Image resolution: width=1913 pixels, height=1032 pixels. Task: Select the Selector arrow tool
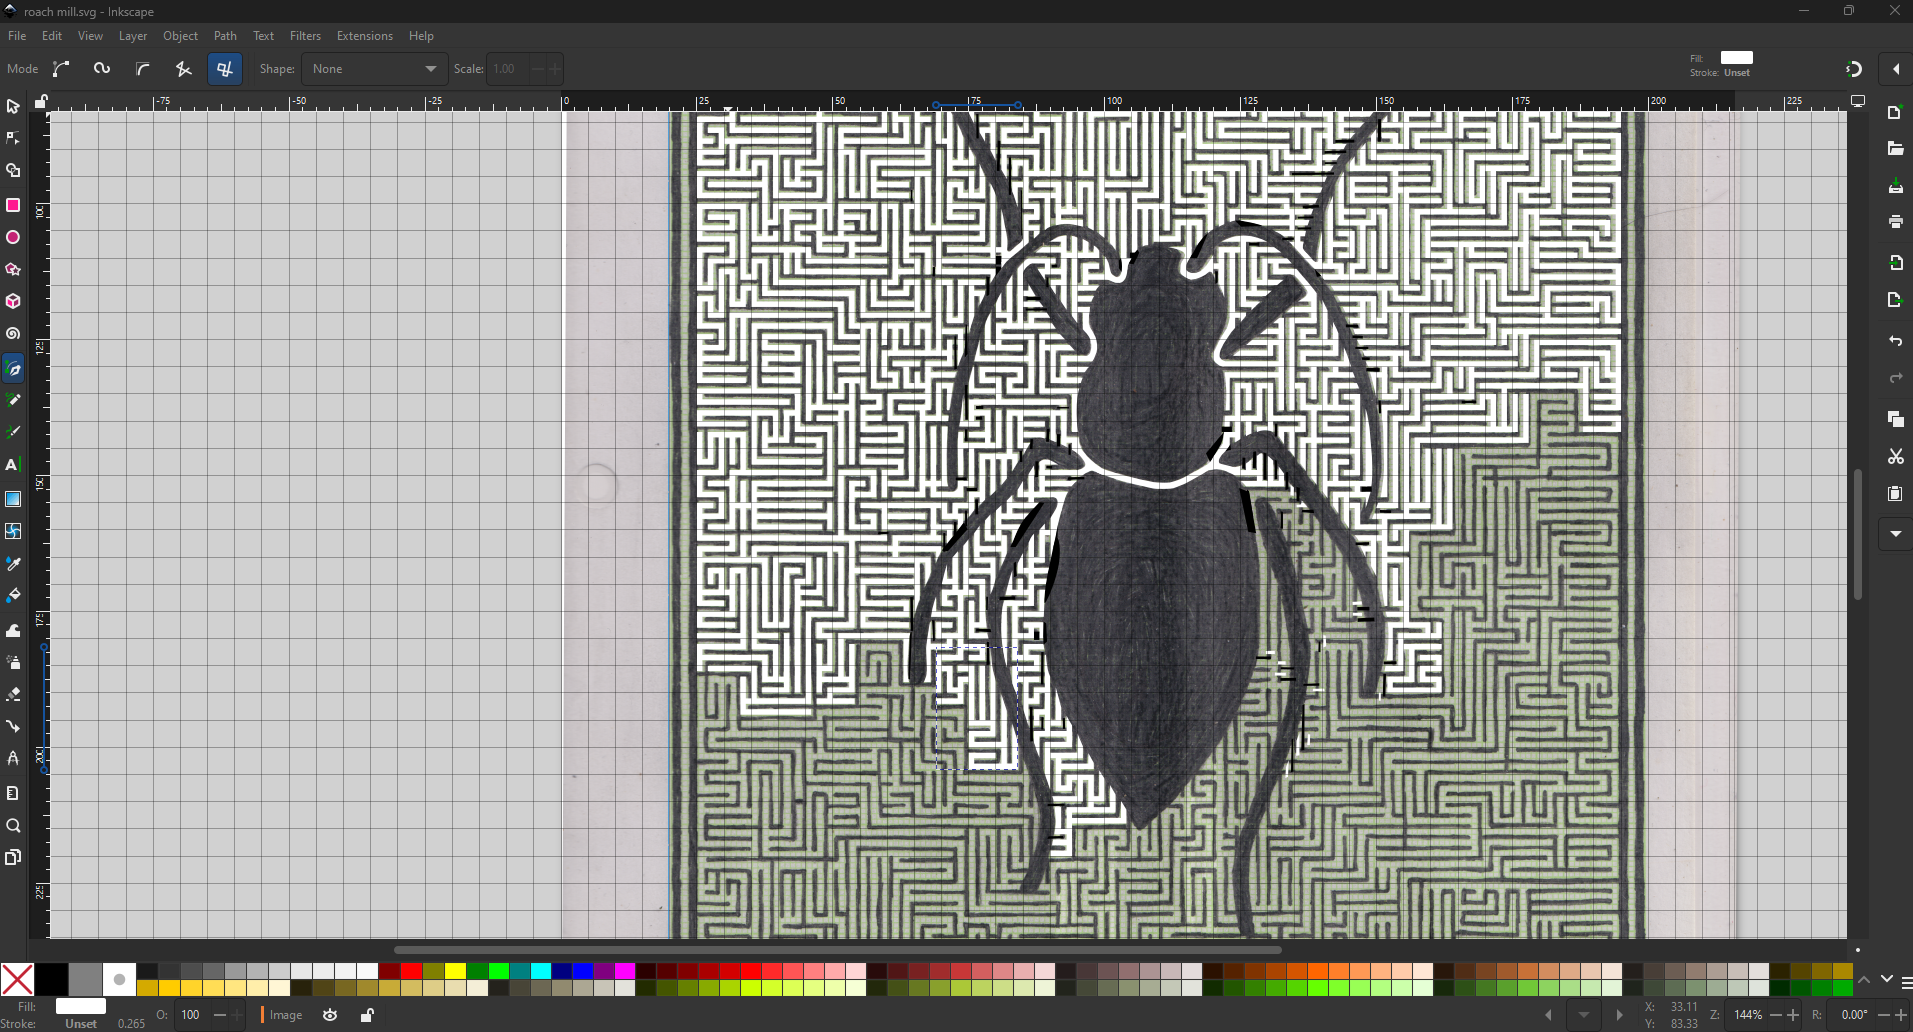pos(13,106)
